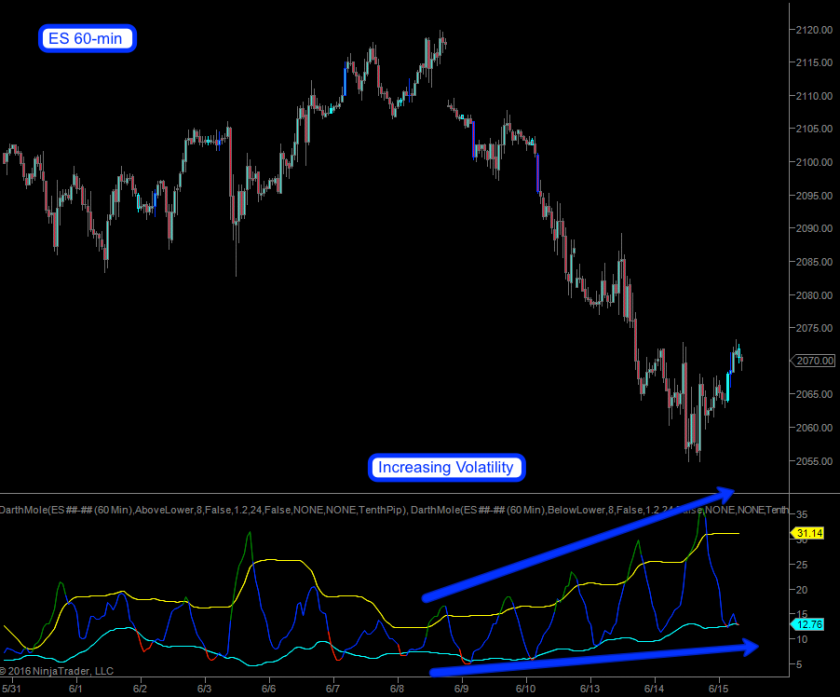
Task: Select the yellow 31.14 indicator value marker
Action: (808, 533)
